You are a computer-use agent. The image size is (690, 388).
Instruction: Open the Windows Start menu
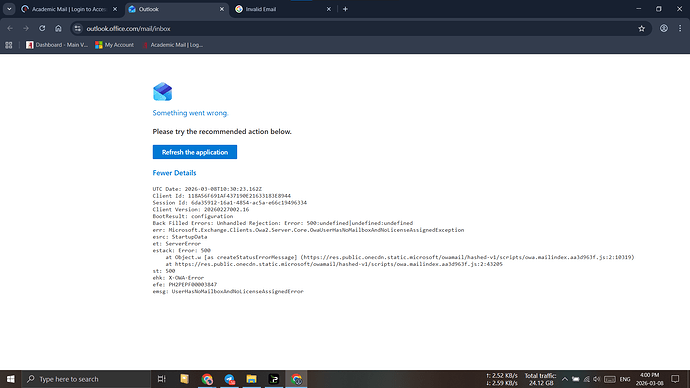pyautogui.click(x=11, y=379)
